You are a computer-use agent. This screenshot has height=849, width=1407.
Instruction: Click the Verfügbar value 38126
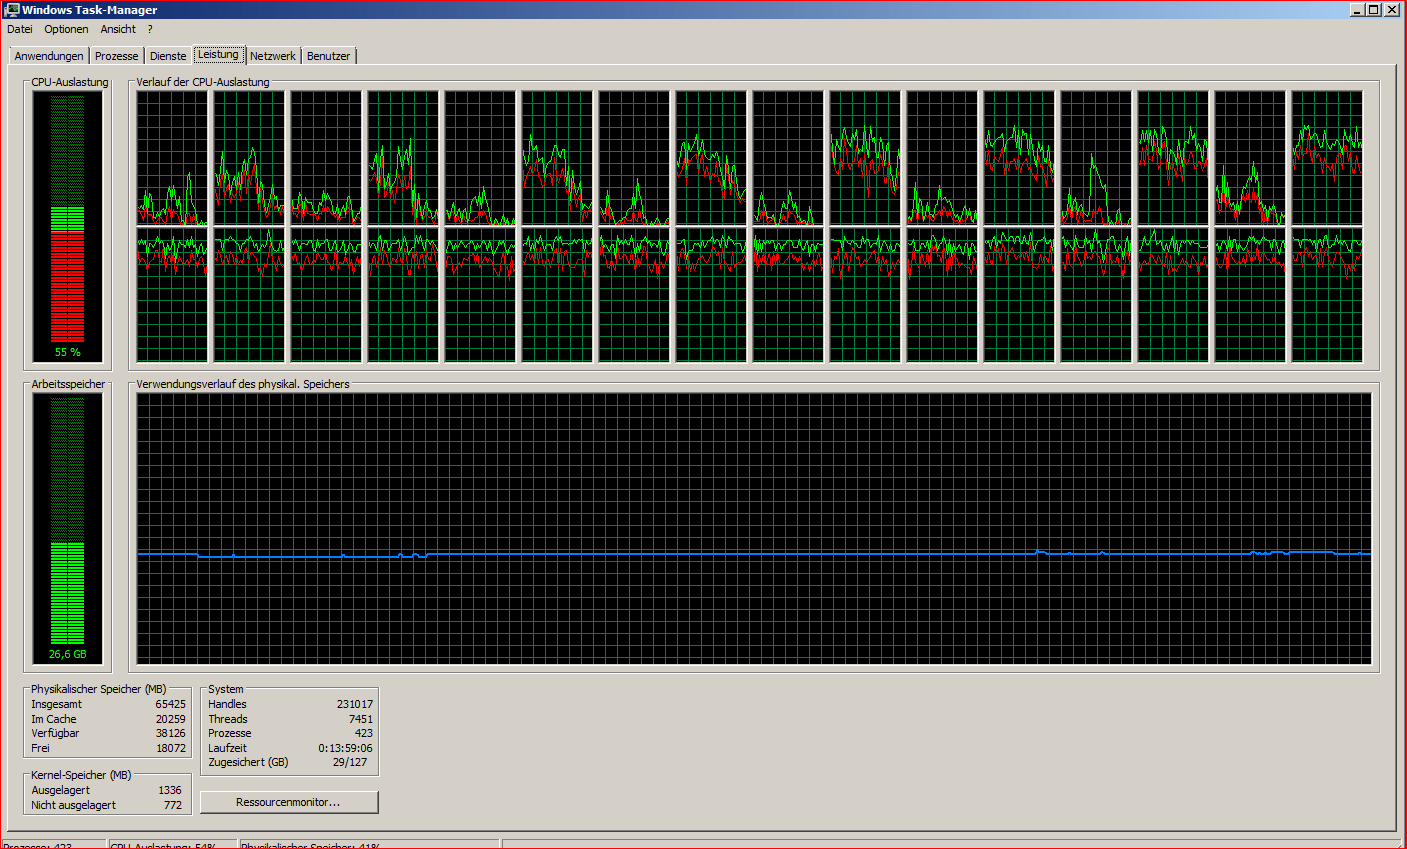pyautogui.click(x=170, y=733)
